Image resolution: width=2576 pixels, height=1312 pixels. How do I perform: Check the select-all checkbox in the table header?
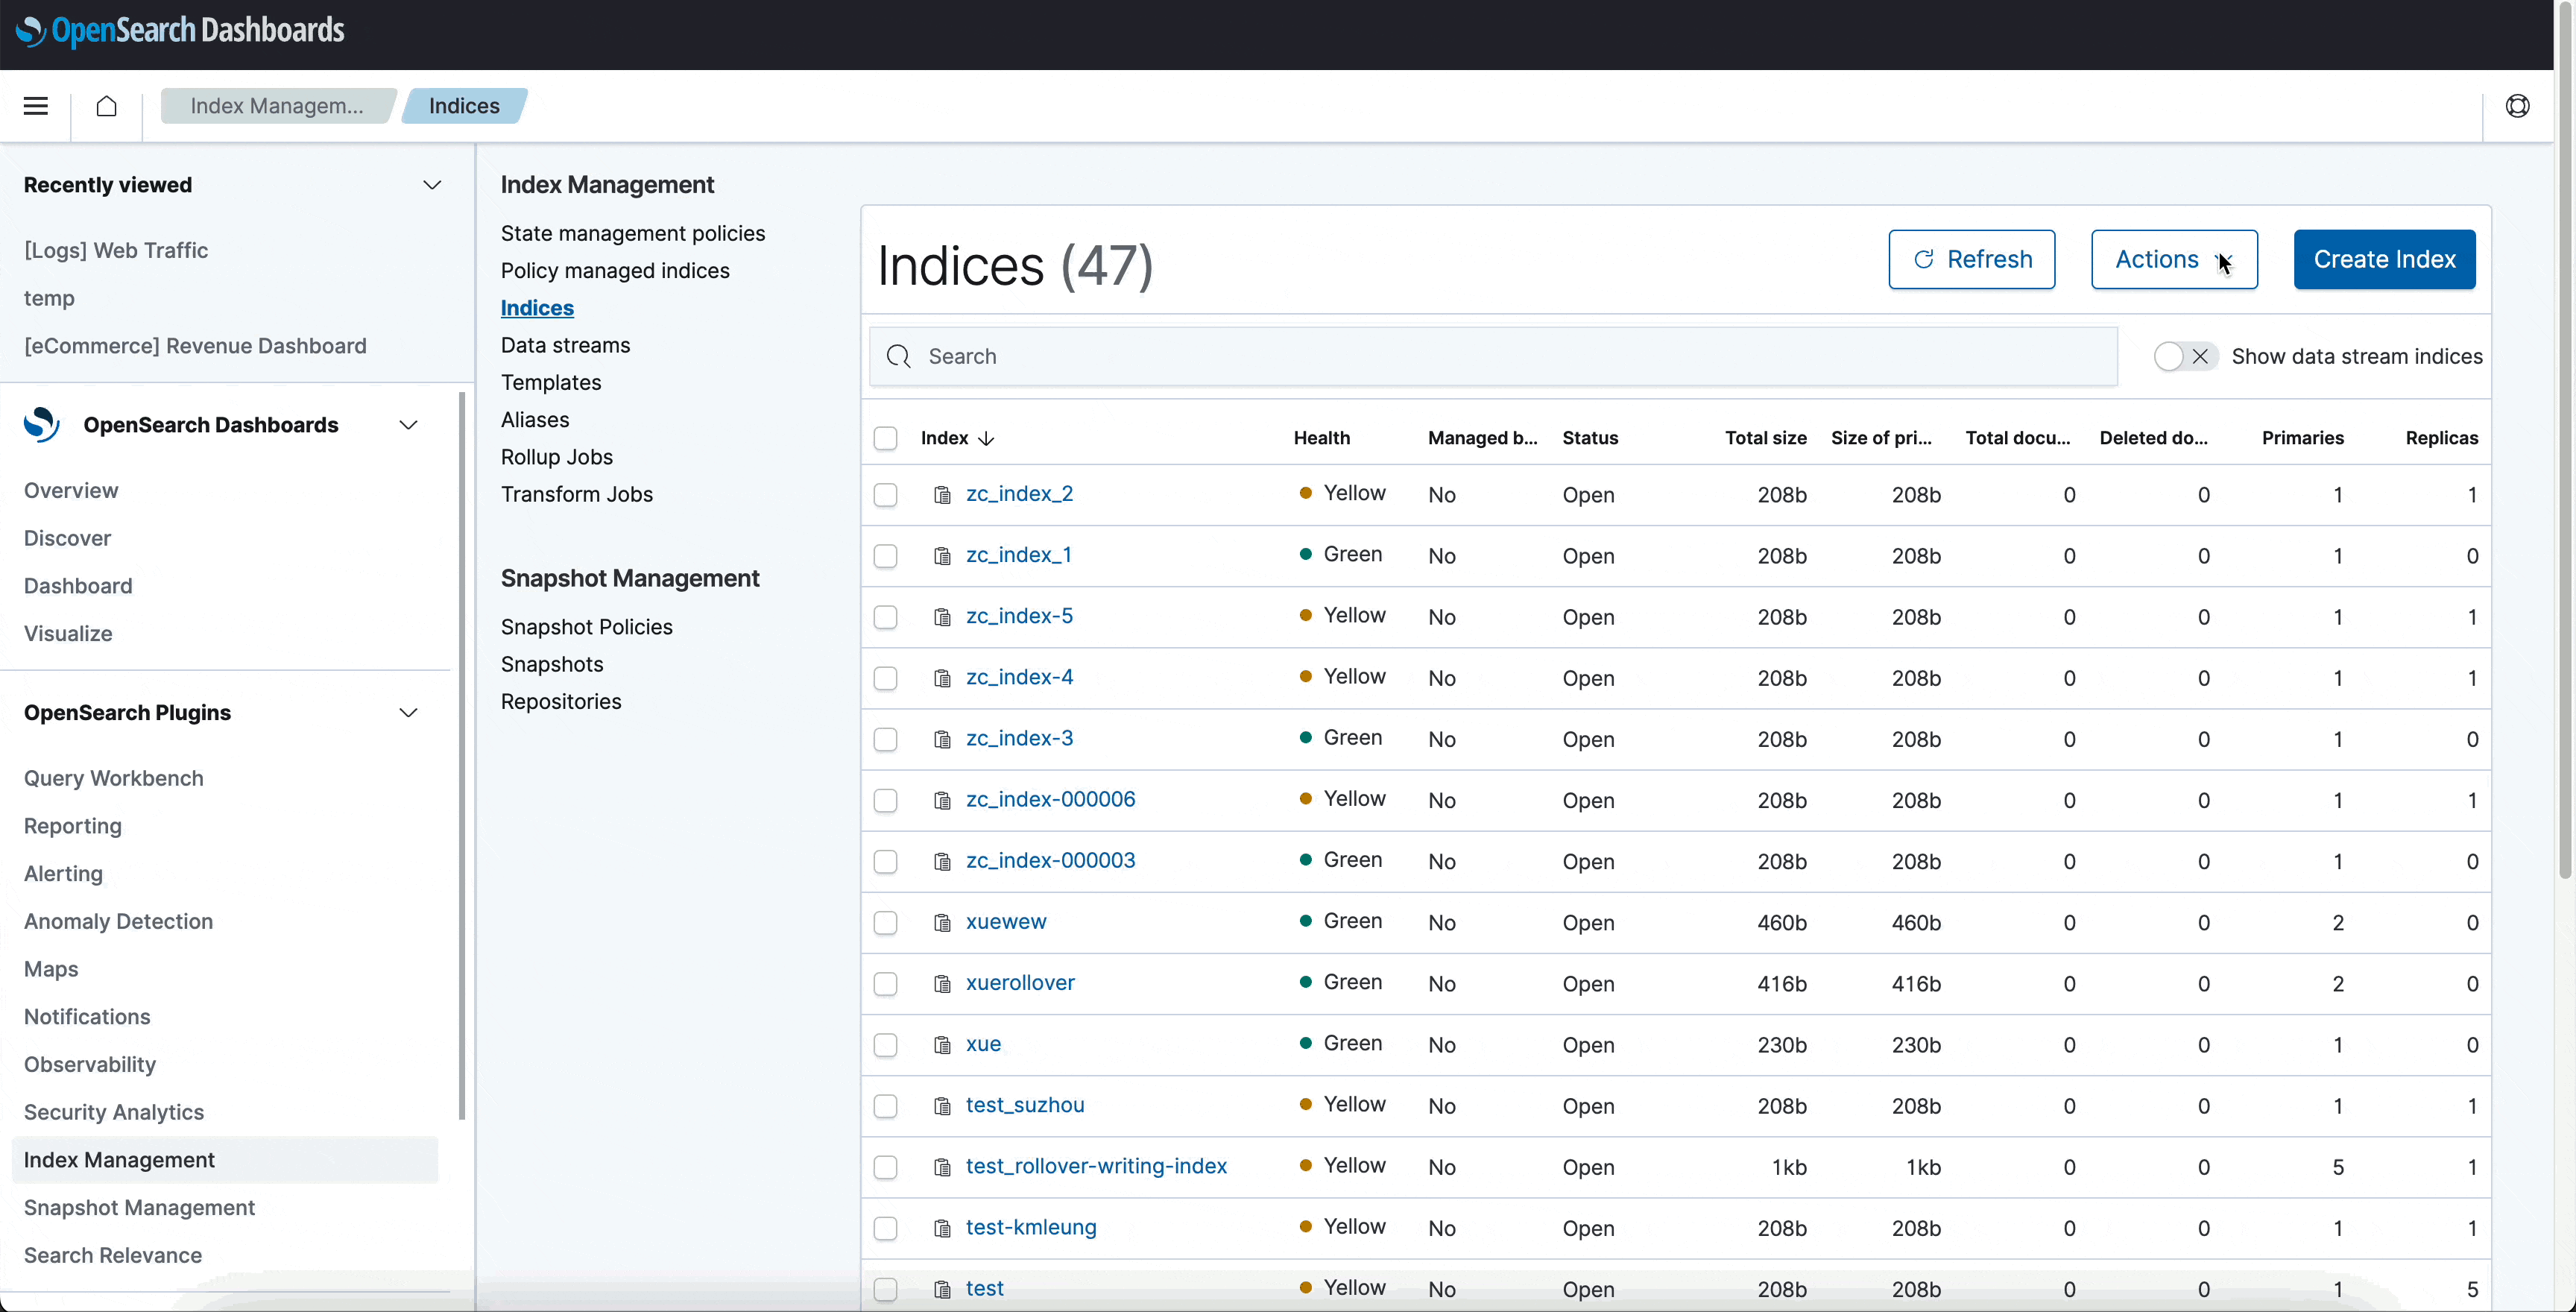(885, 438)
